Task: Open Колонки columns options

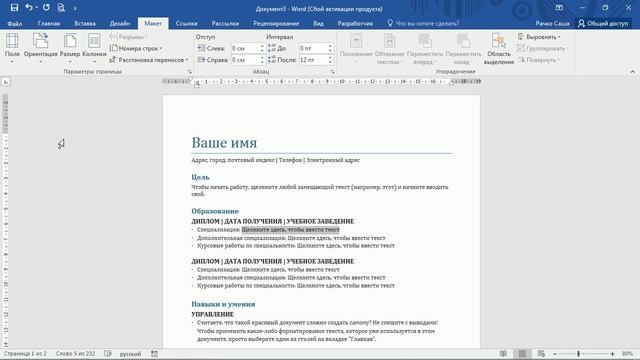Action: [94, 48]
